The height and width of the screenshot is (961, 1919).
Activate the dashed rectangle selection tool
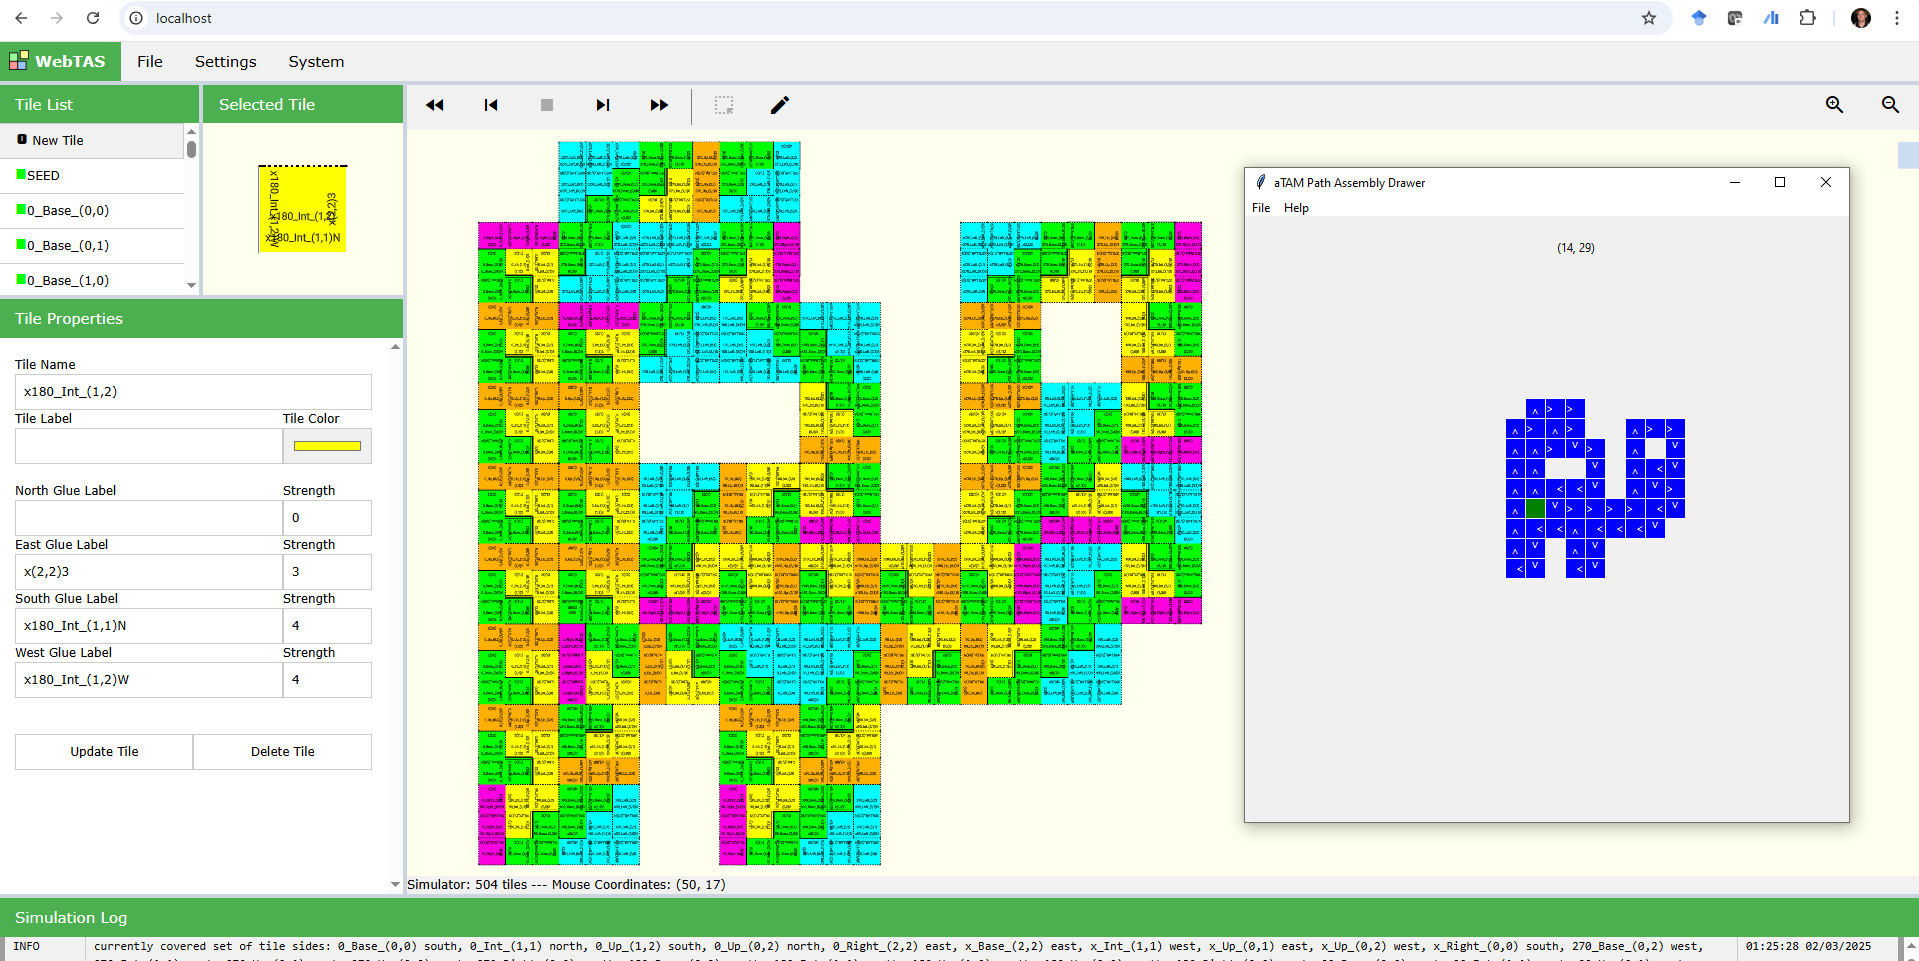click(x=724, y=105)
